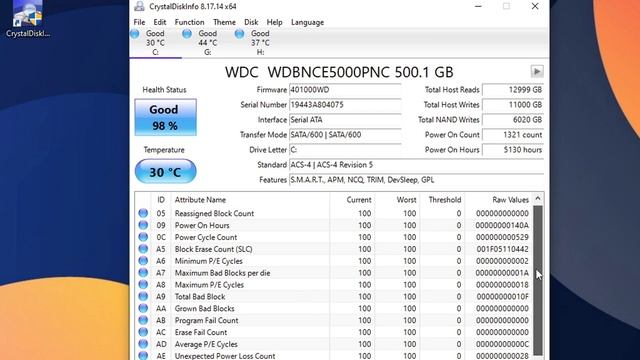Open the Theme menu
Image resolution: width=640 pixels, height=360 pixels.
pyautogui.click(x=224, y=22)
